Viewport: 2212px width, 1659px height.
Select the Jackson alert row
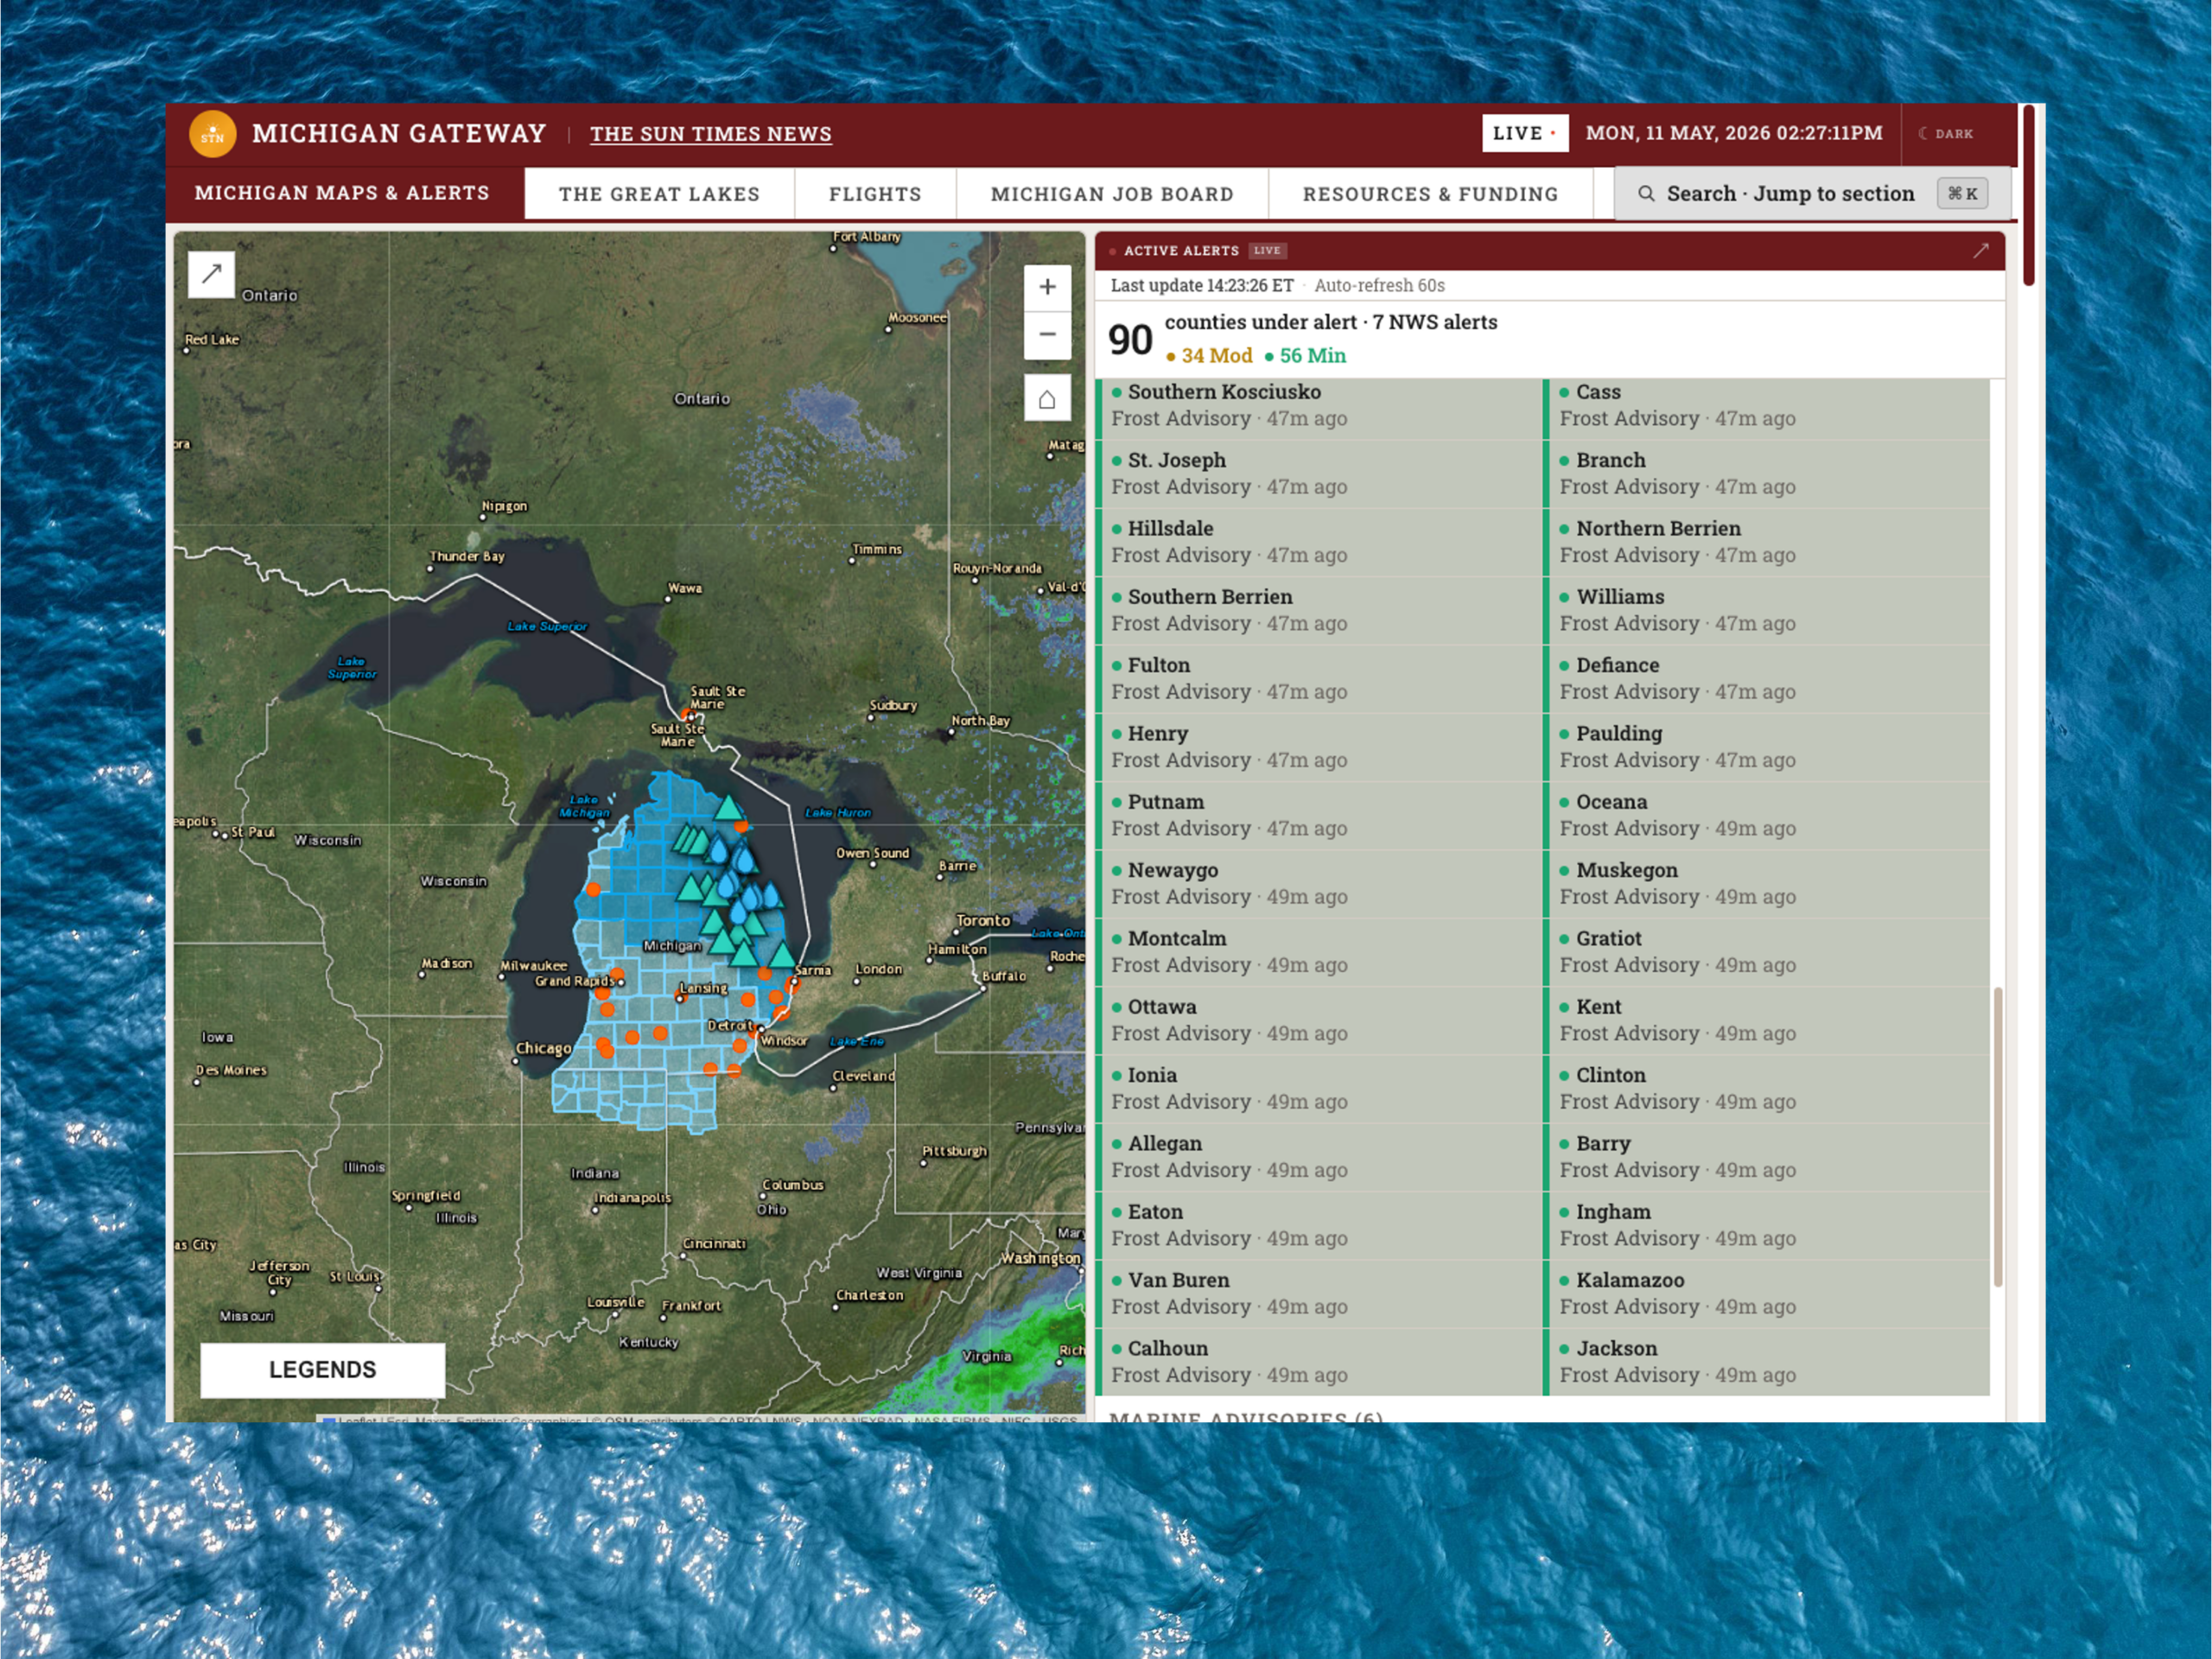[1768, 1362]
